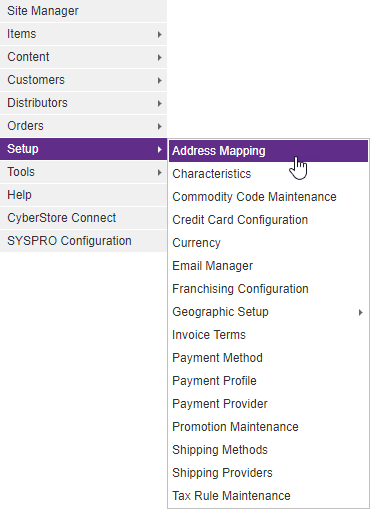371x512 pixels.
Task: Select Shipping Methods
Action: (x=268, y=450)
